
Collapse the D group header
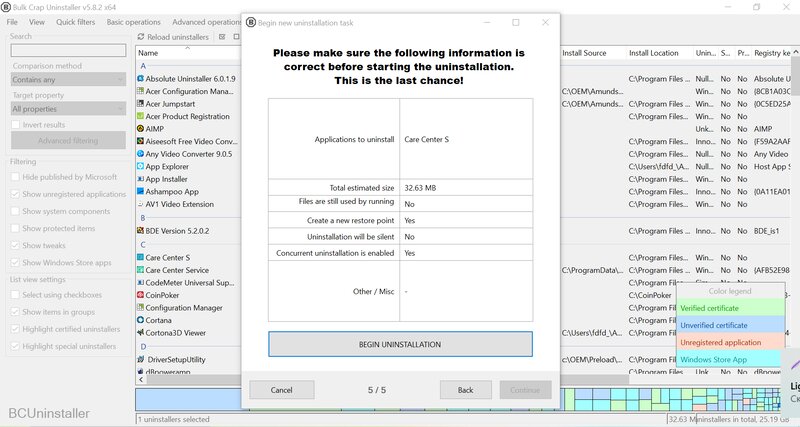click(143, 346)
